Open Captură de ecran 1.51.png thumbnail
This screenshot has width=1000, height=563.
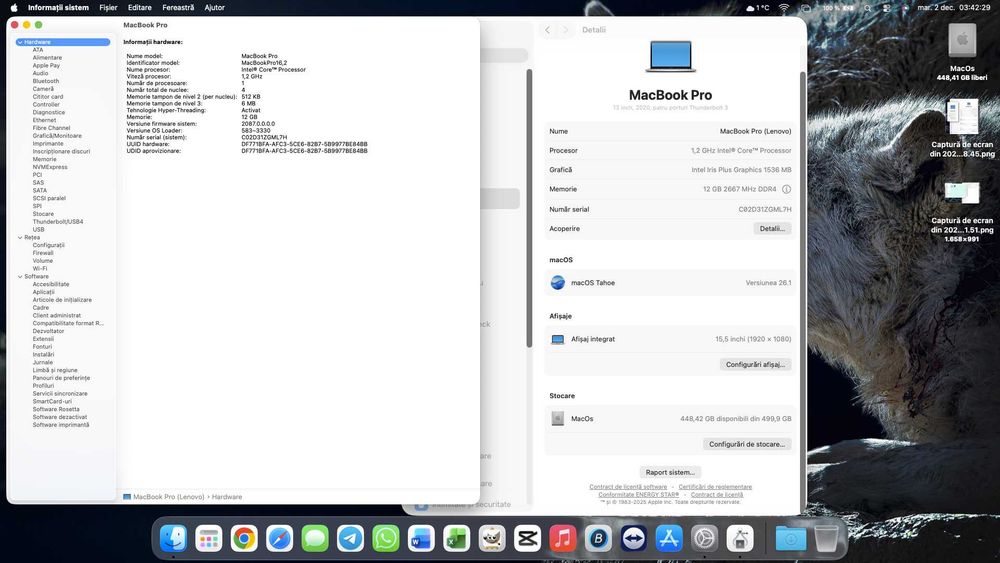pos(962,193)
